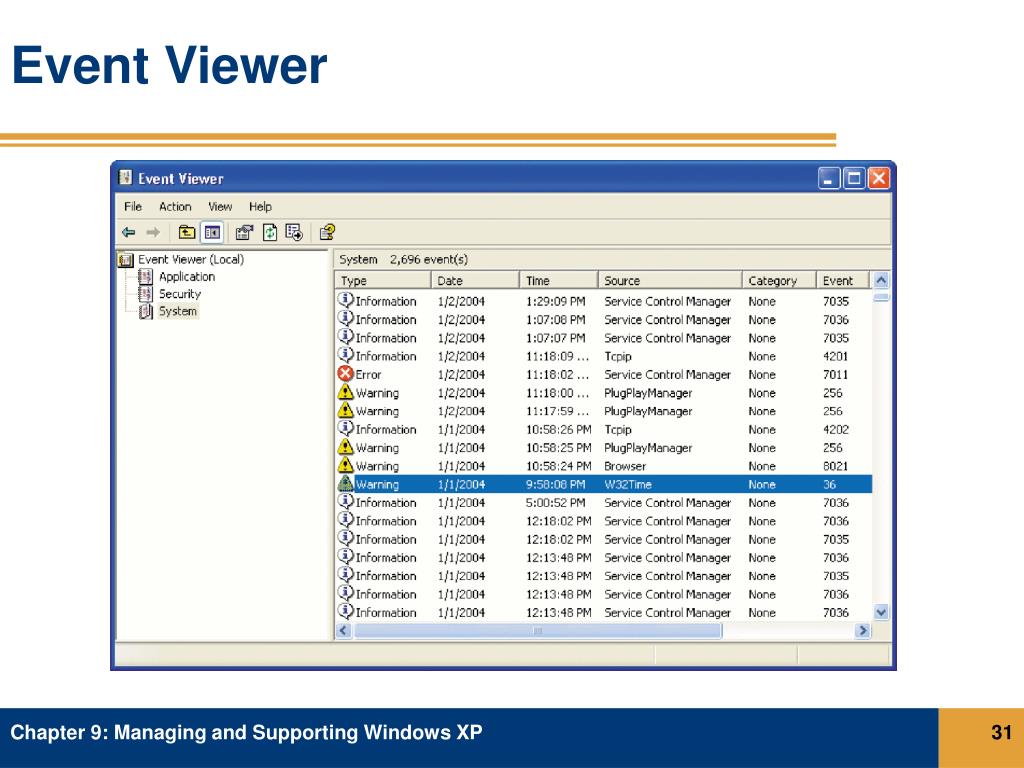Click the vertical scrollbar down arrow
The height and width of the screenshot is (768, 1024).
(881, 613)
